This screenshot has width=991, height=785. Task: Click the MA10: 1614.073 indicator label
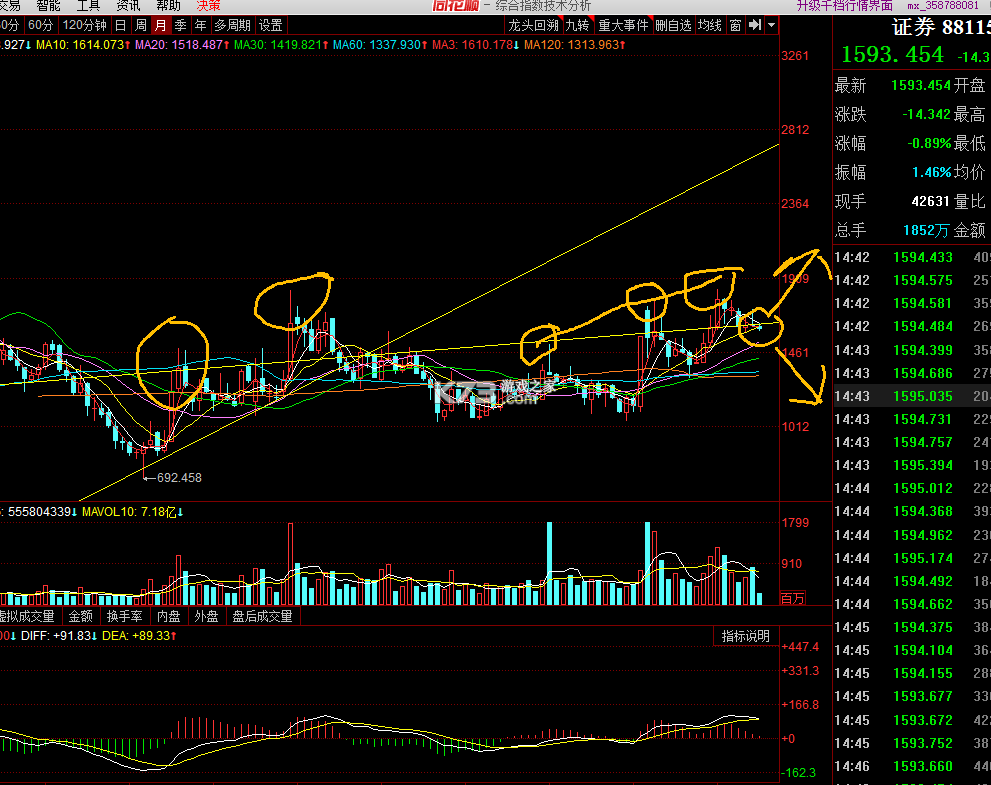(83, 45)
